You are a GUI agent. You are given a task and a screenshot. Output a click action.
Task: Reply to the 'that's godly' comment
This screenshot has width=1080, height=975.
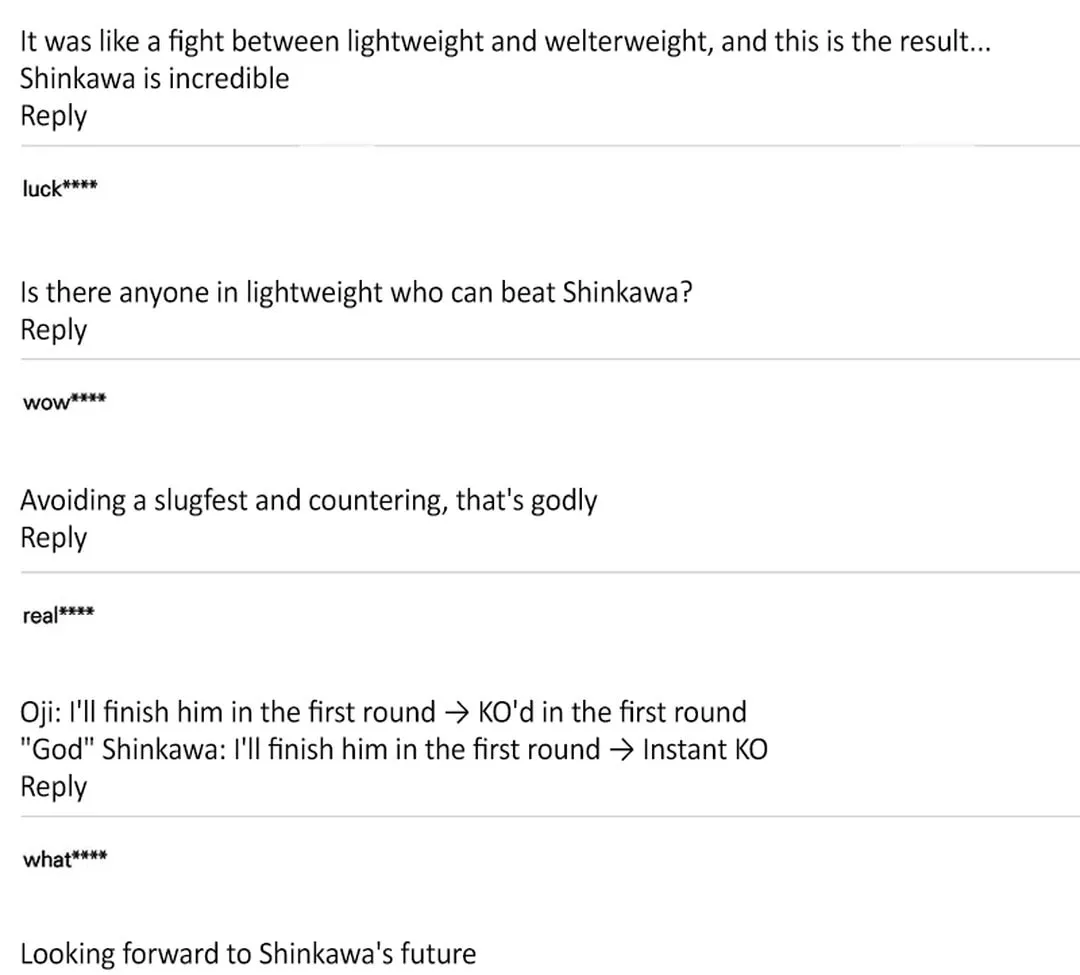(54, 538)
